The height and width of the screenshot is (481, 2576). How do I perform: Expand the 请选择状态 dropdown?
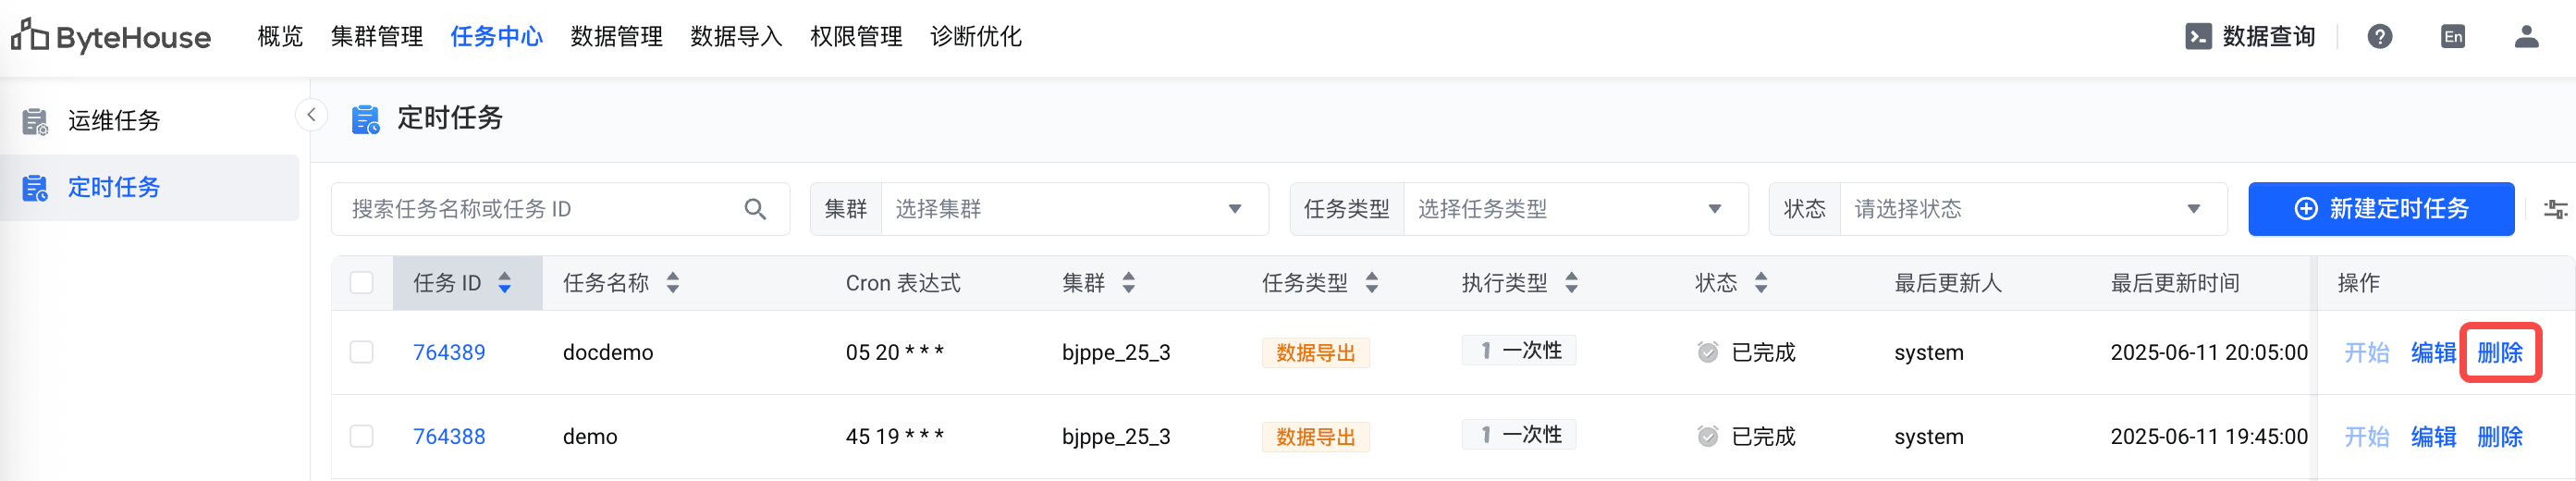pyautogui.click(x=2033, y=209)
